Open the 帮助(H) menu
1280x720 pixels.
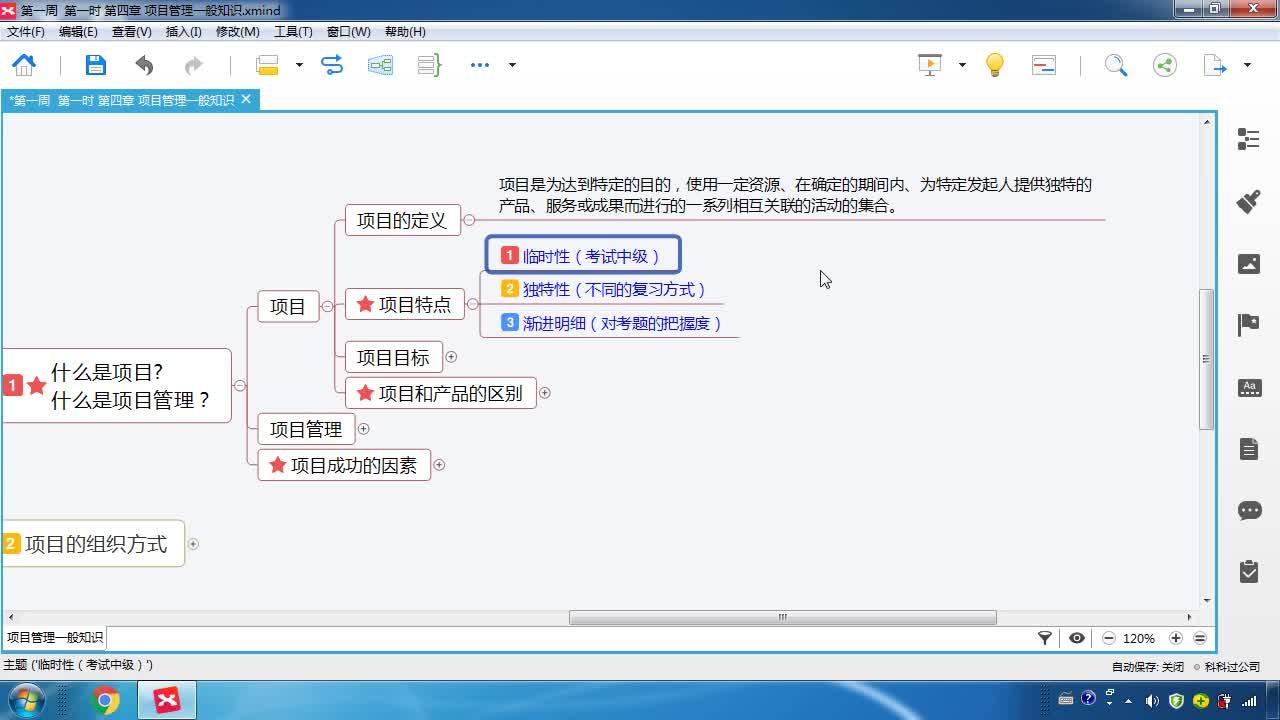[405, 32]
